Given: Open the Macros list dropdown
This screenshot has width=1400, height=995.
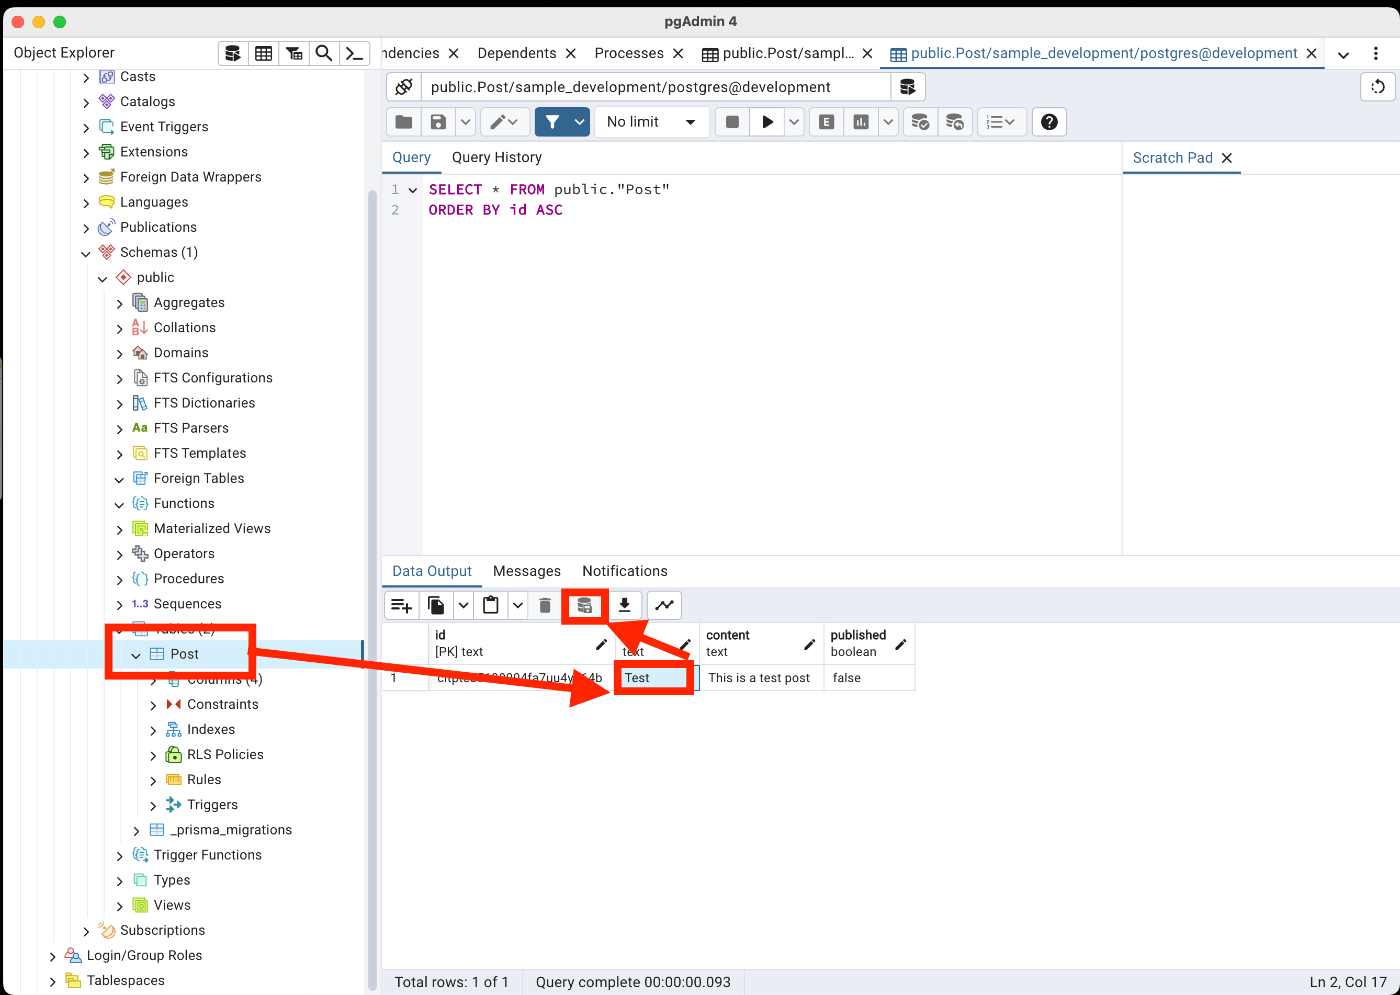Looking at the screenshot, I should pos(1001,122).
